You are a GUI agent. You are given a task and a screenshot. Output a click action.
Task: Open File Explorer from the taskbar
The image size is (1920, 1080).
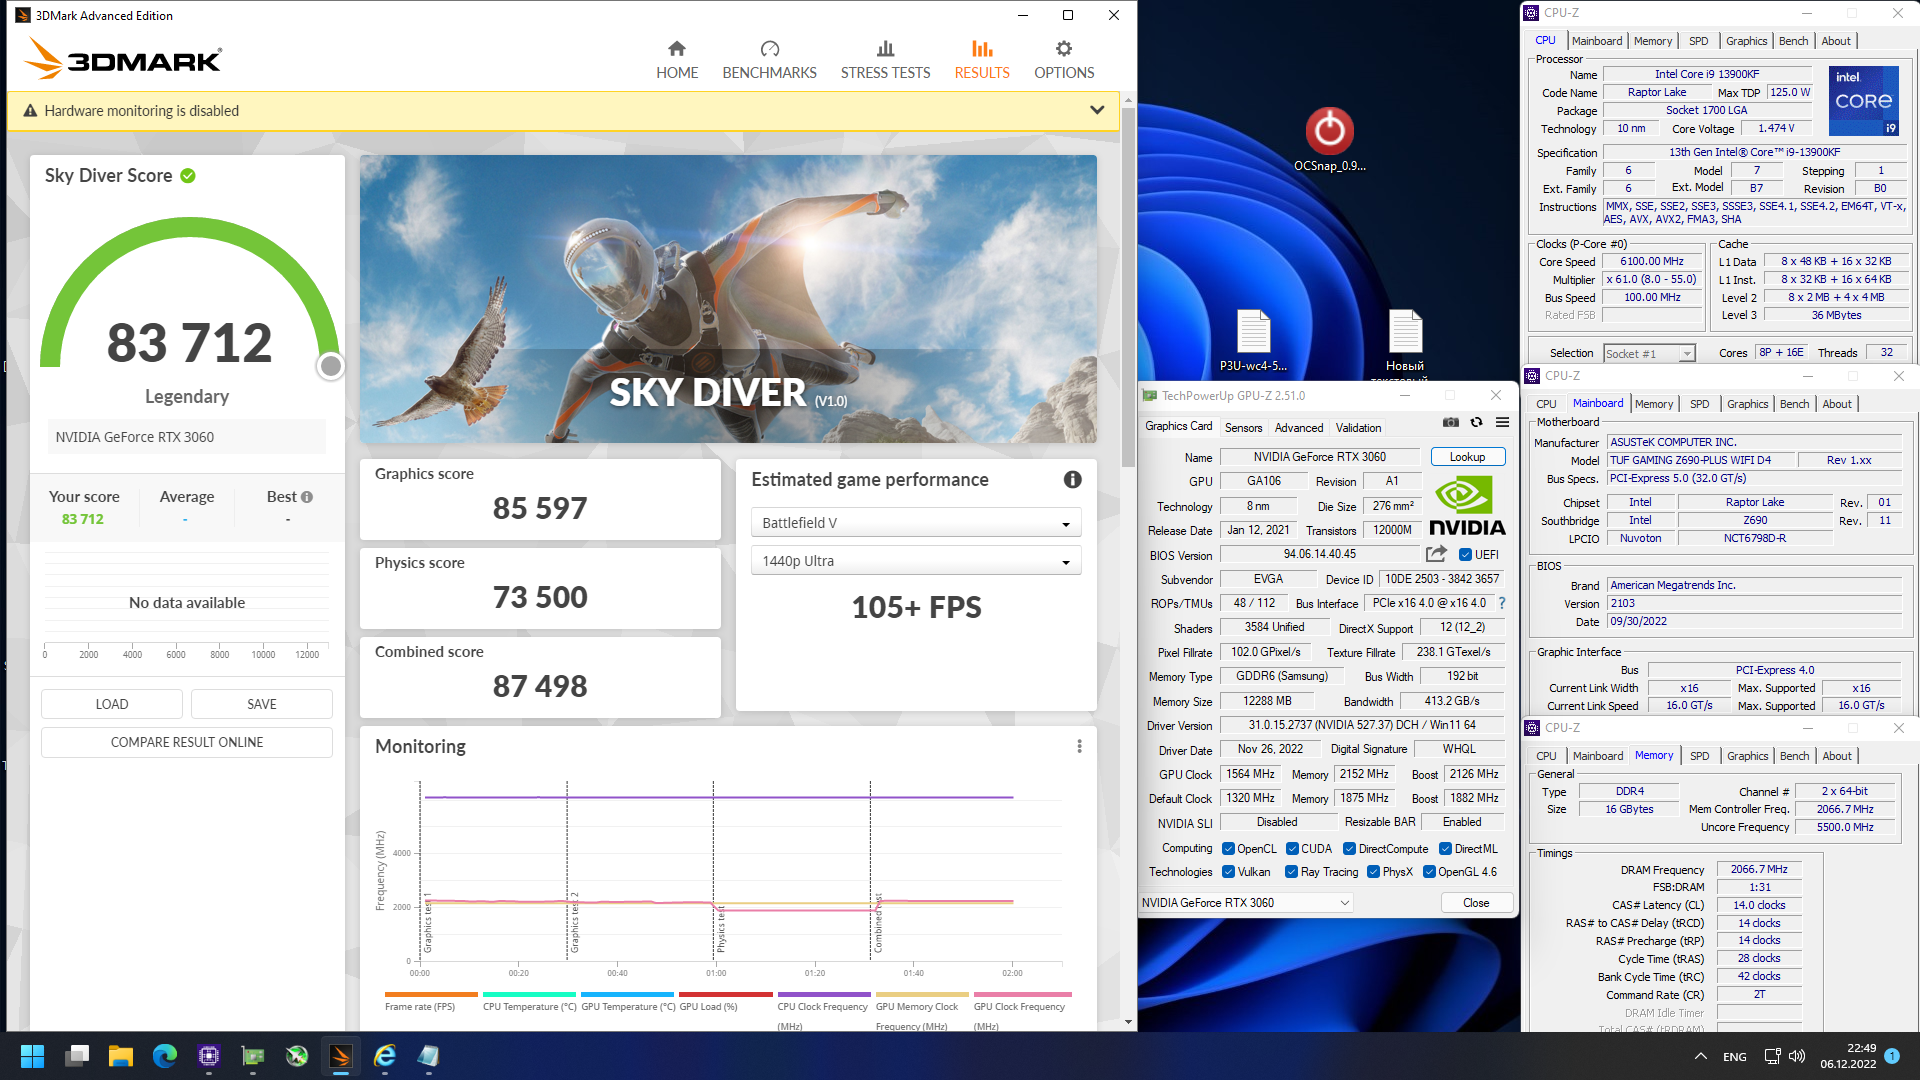[121, 1056]
